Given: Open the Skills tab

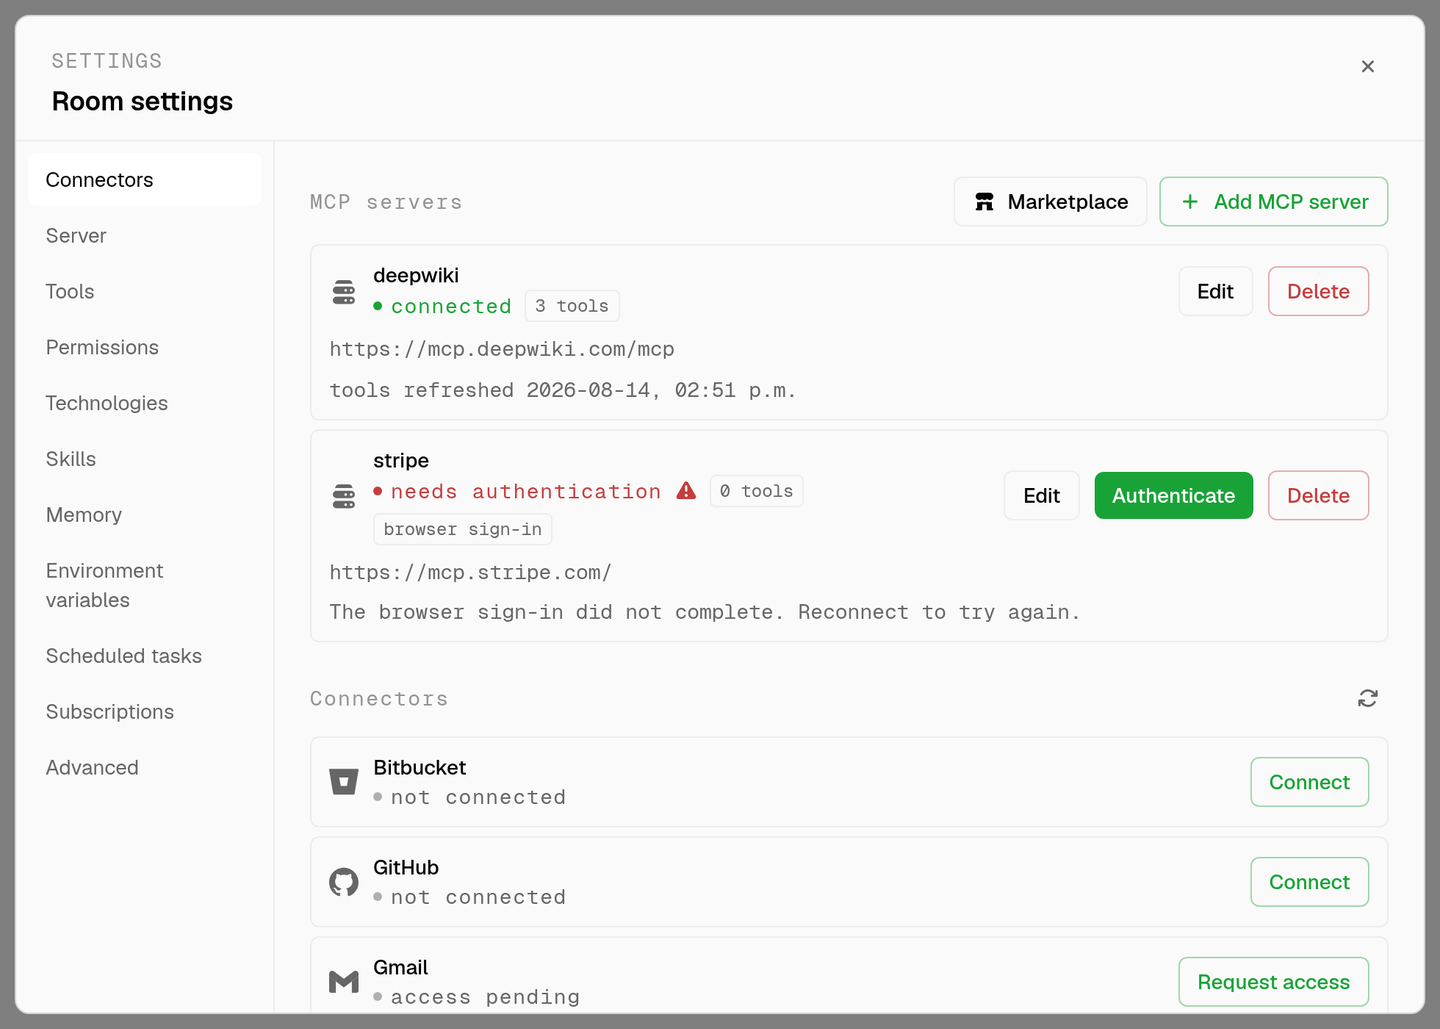Looking at the screenshot, I should tap(145, 459).
